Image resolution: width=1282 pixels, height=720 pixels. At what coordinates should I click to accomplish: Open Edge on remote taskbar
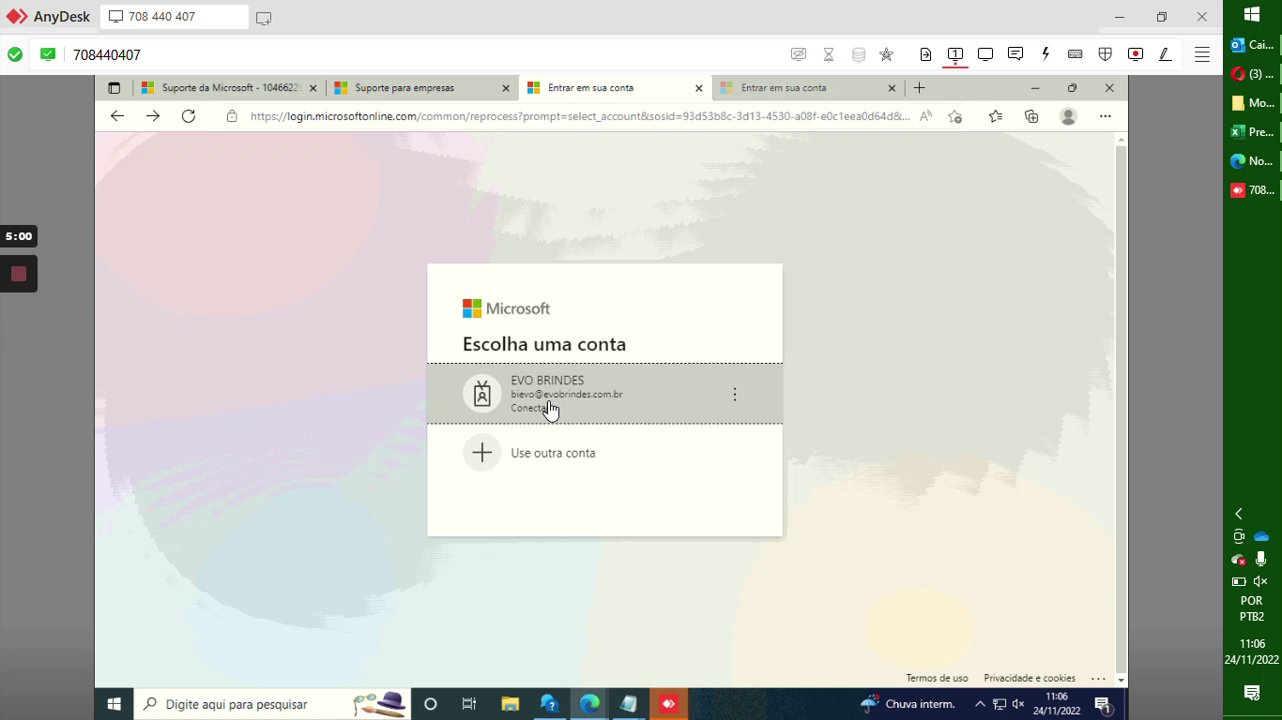coord(589,704)
